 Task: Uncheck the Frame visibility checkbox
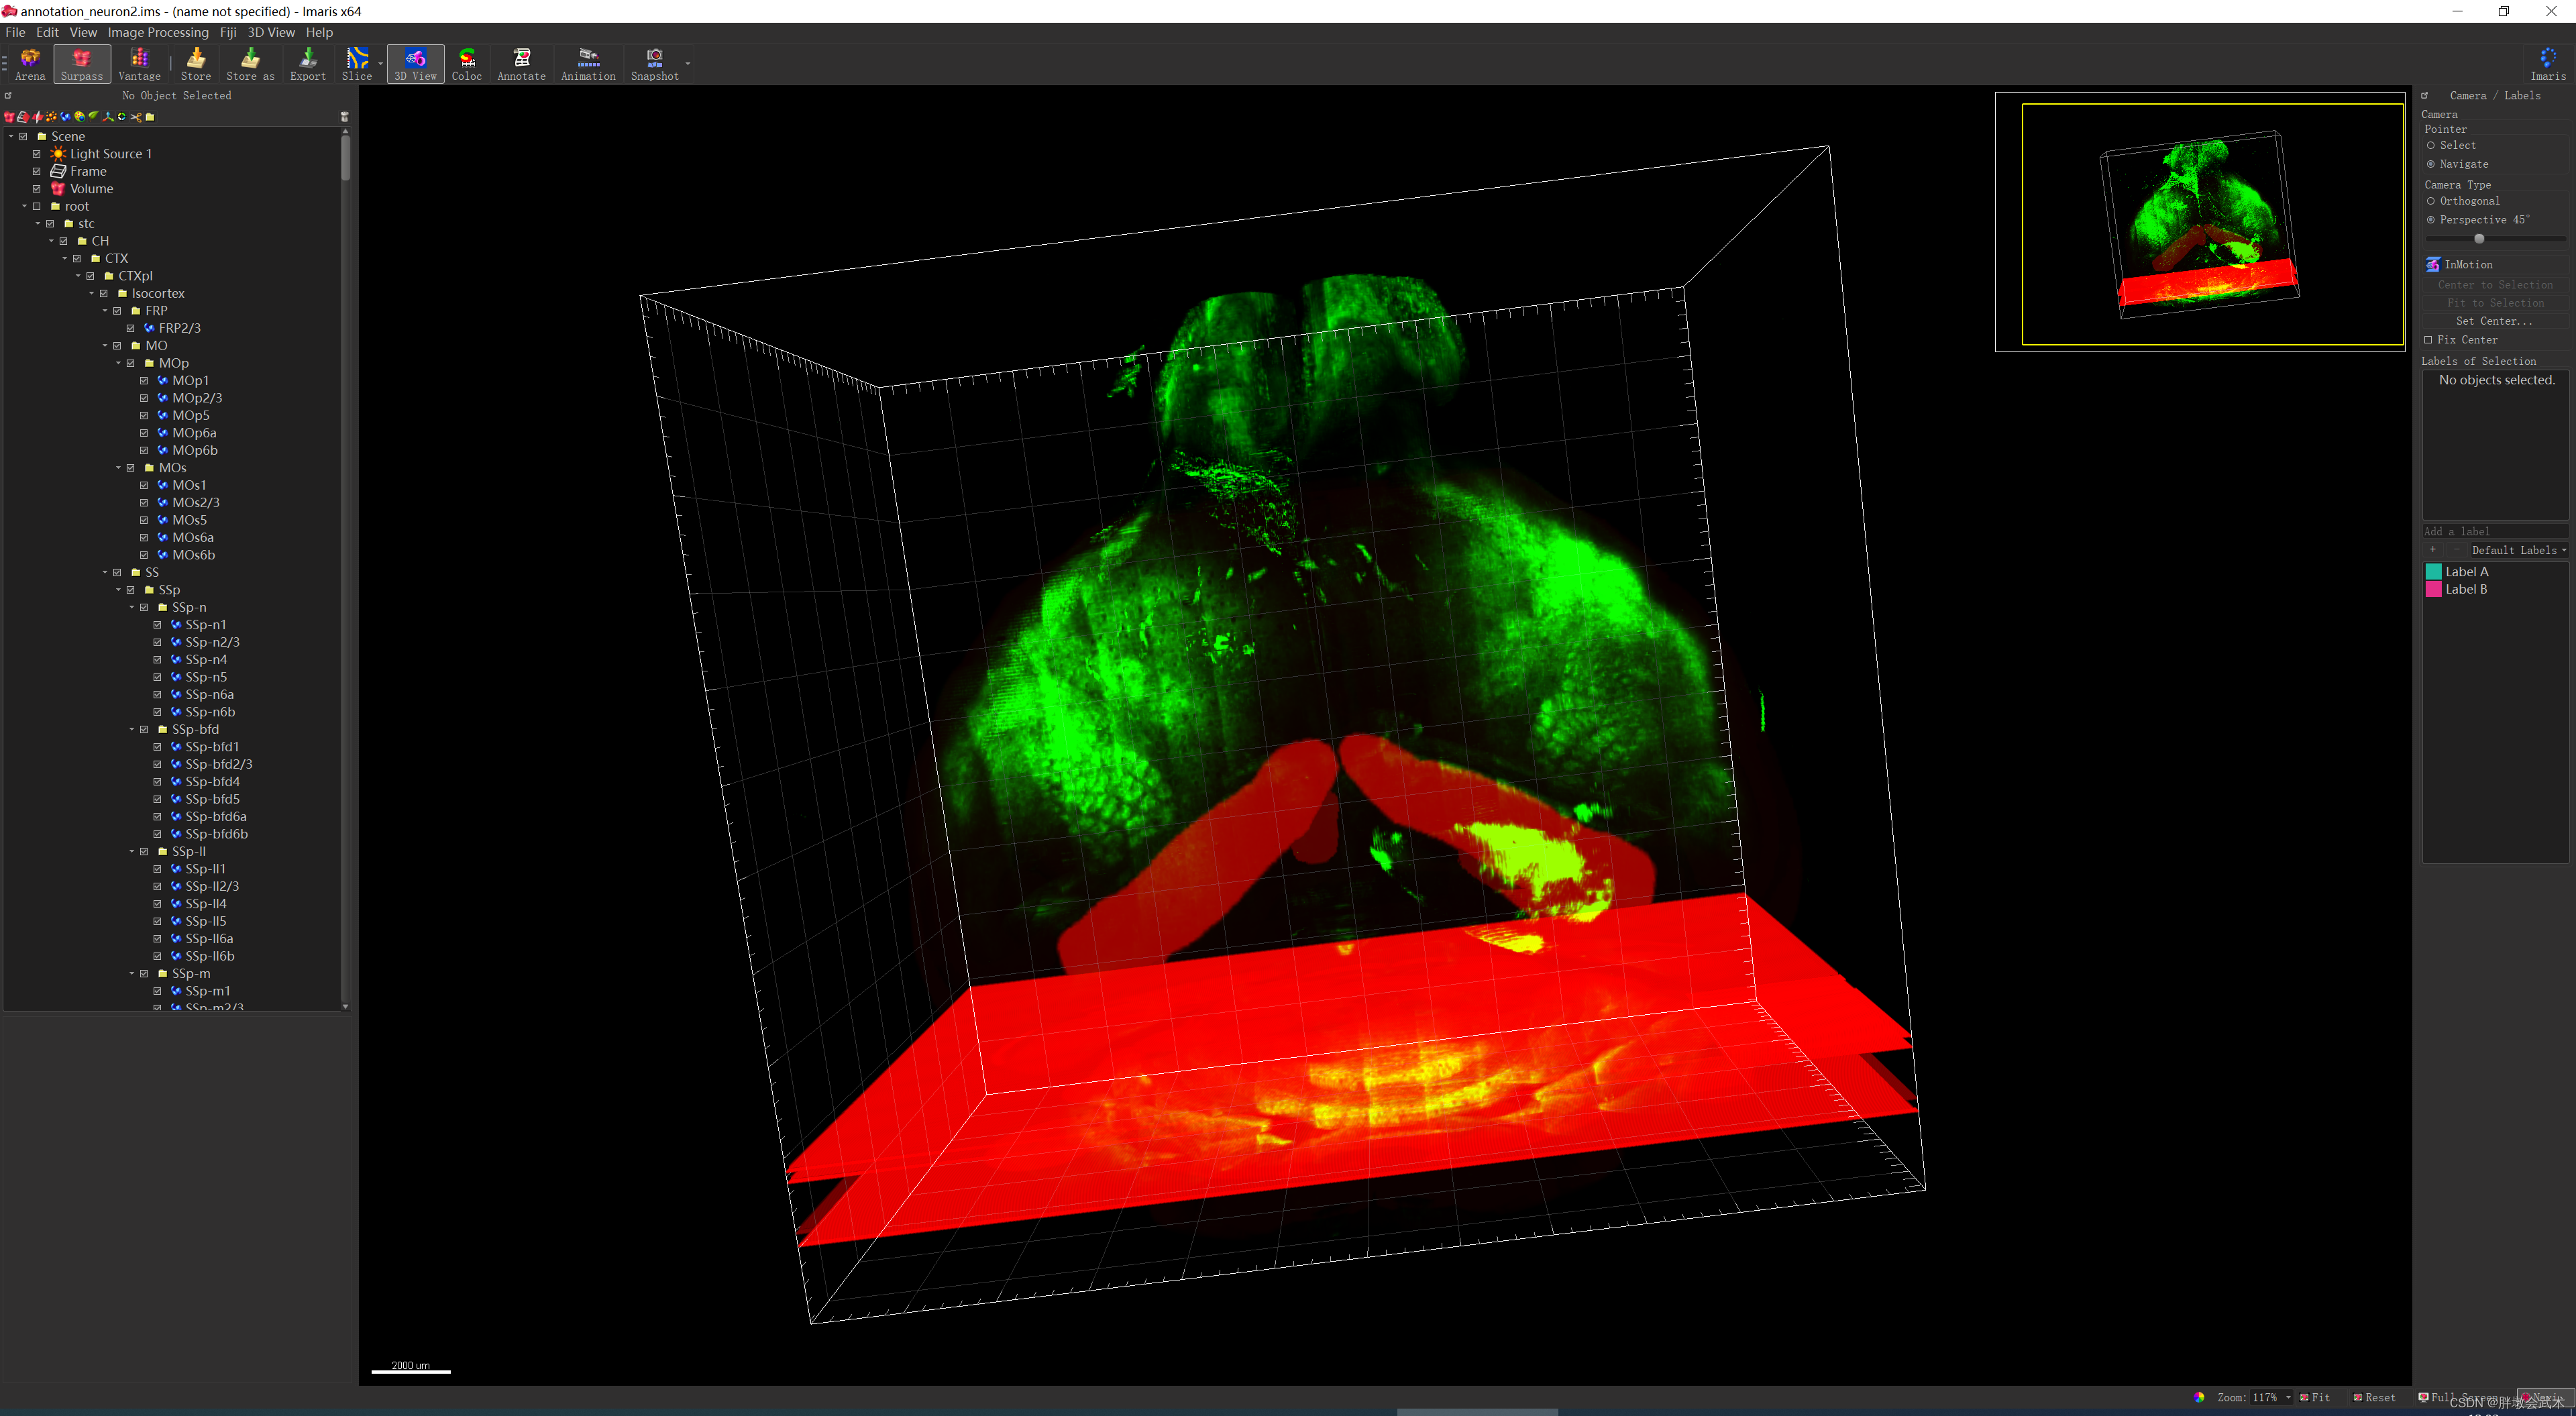click(37, 171)
